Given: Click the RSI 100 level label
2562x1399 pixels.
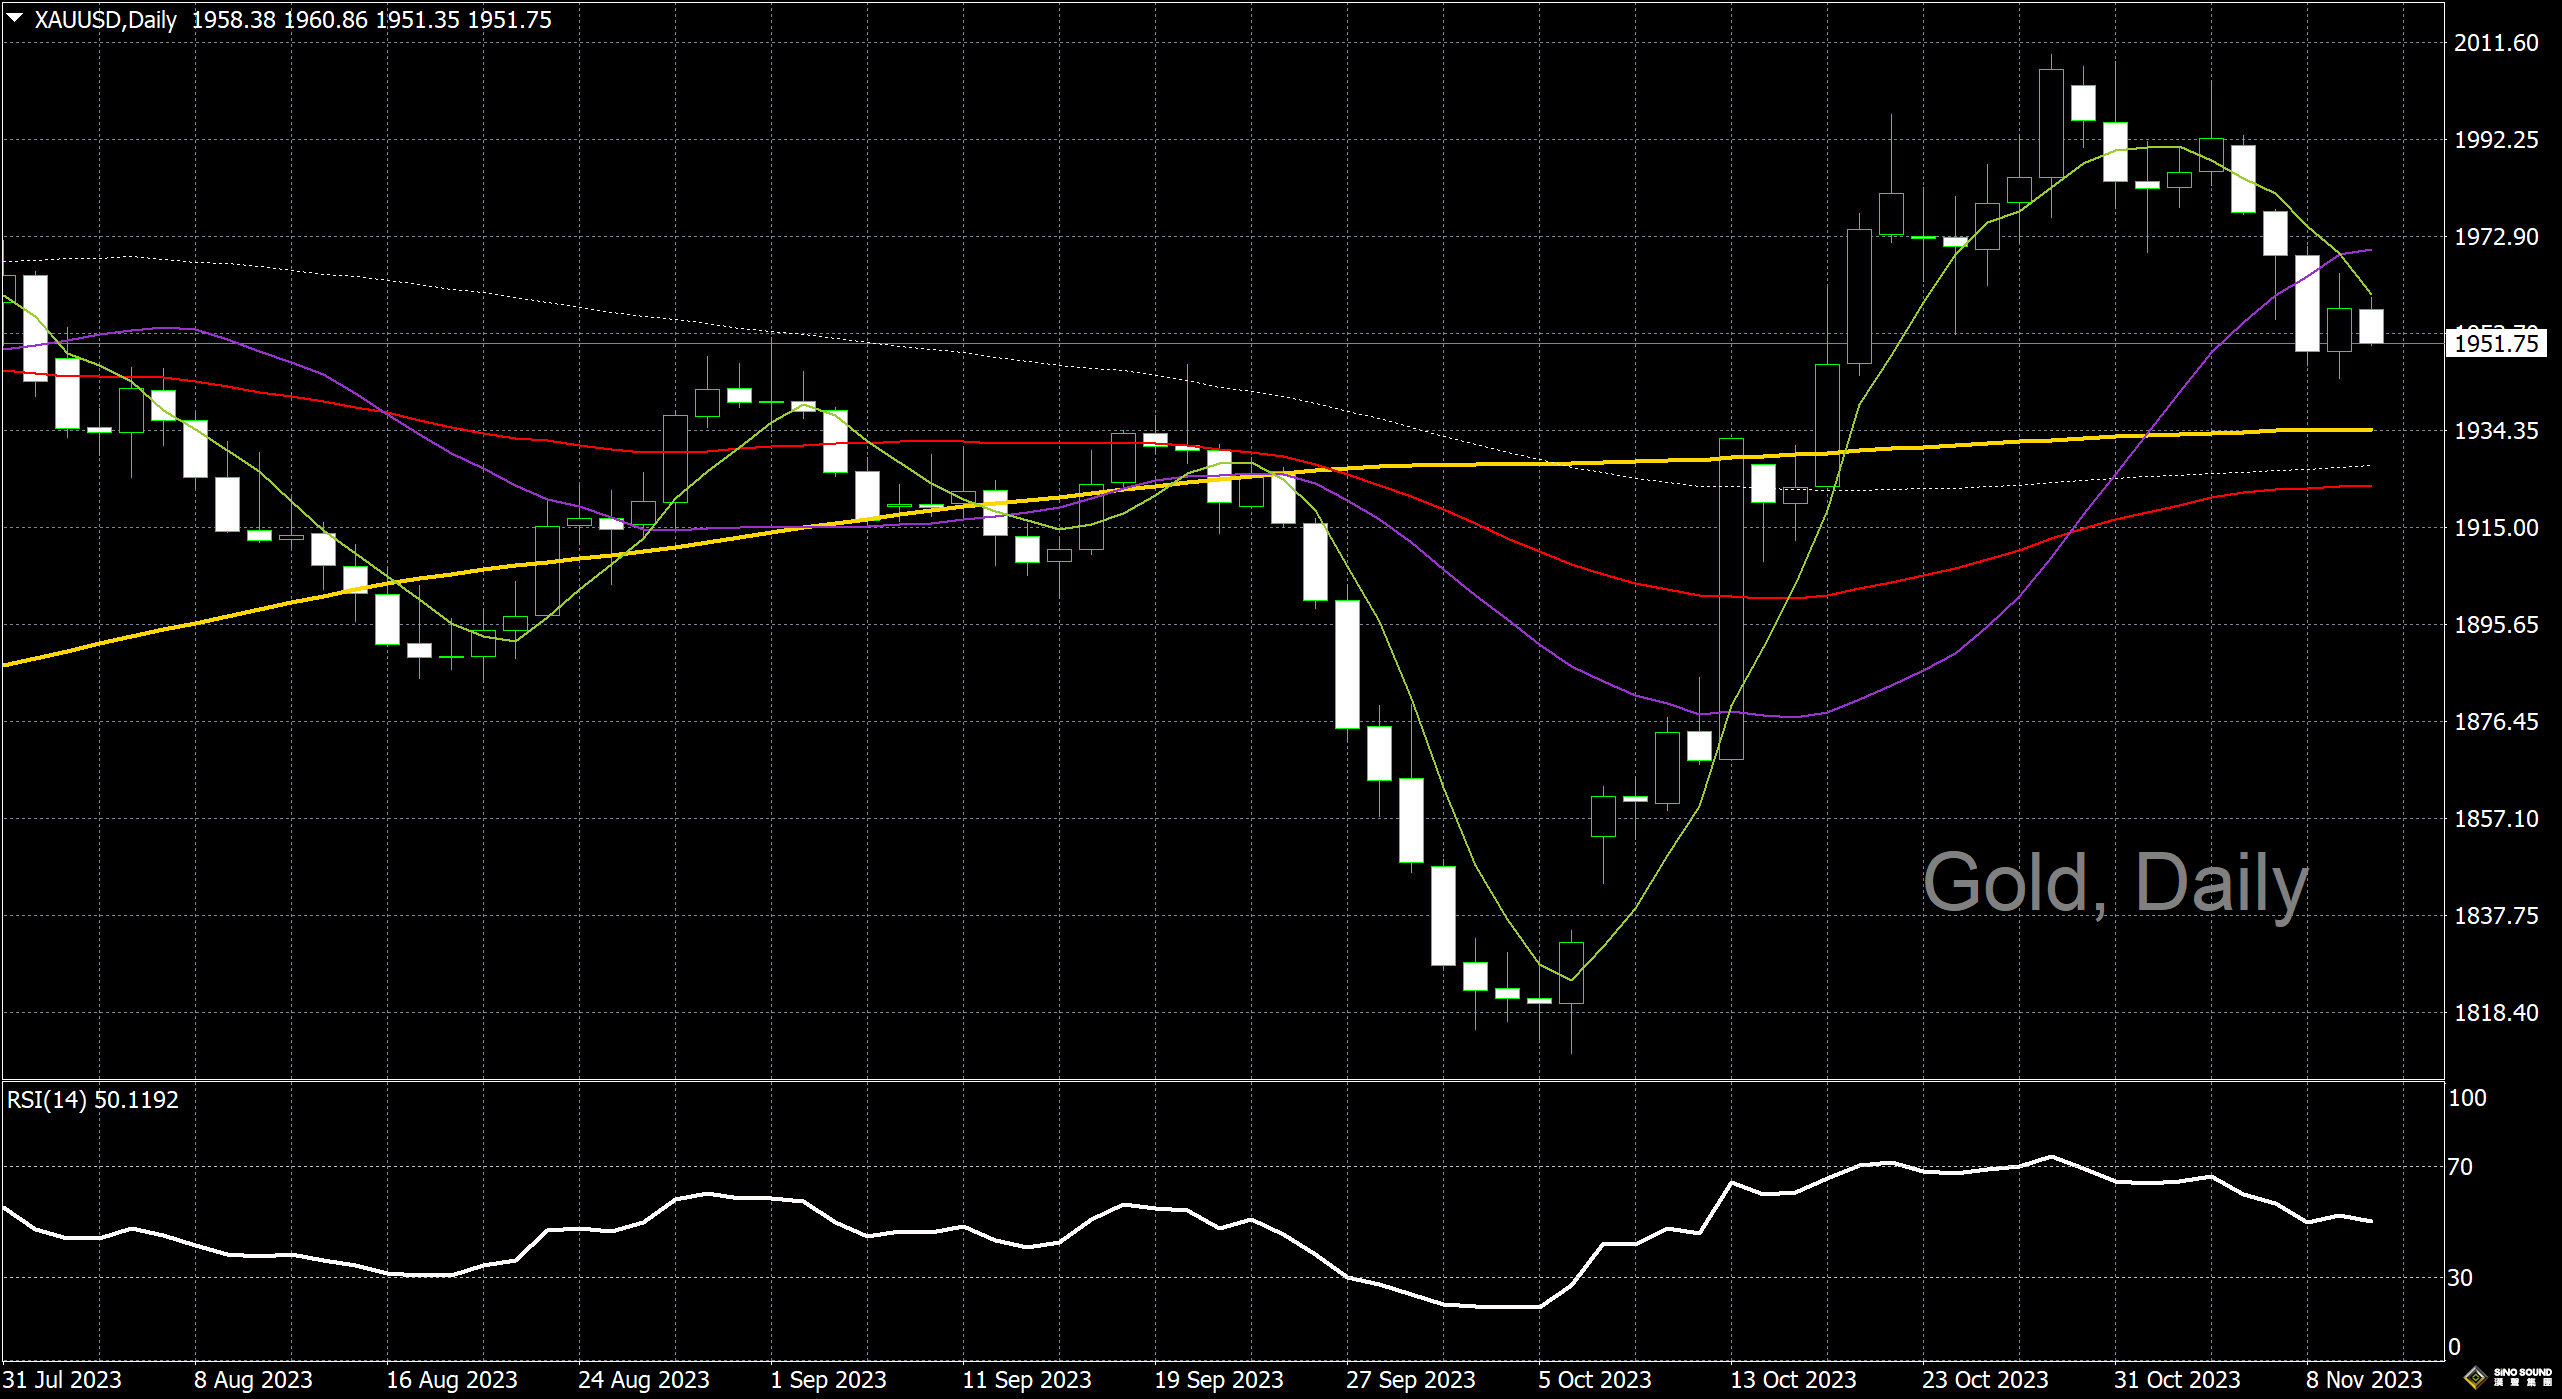Looking at the screenshot, I should (x=2467, y=1098).
